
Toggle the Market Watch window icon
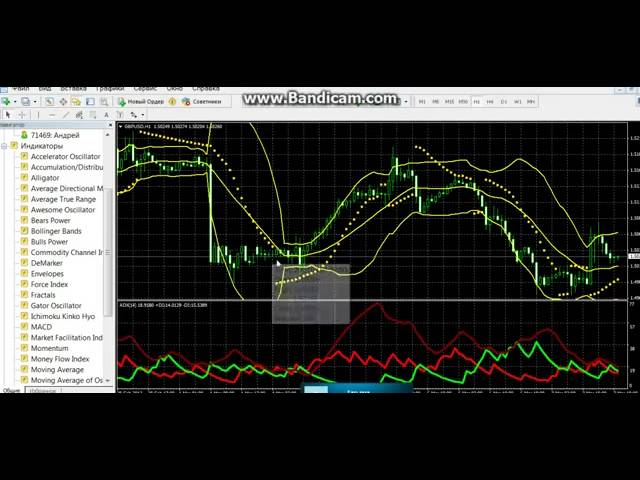click(x=49, y=102)
